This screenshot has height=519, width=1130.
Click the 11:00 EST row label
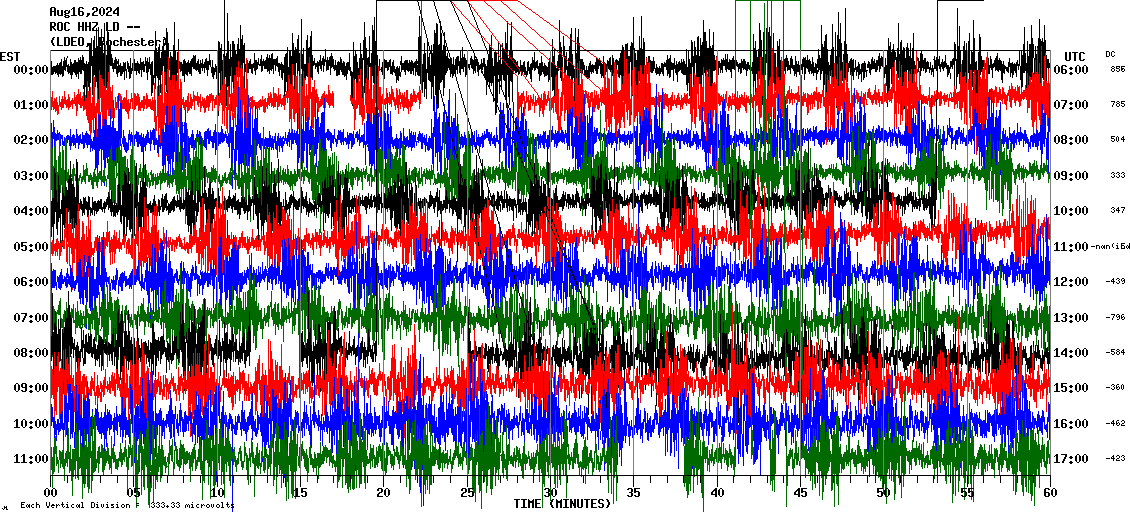pyautogui.click(x=24, y=459)
